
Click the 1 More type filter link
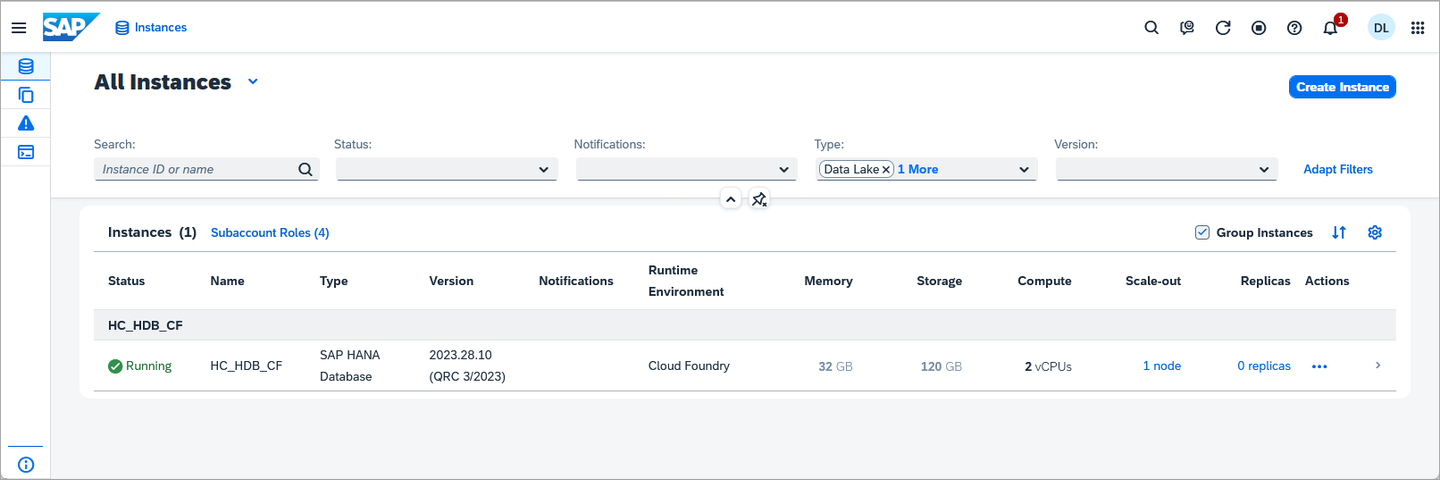click(917, 170)
